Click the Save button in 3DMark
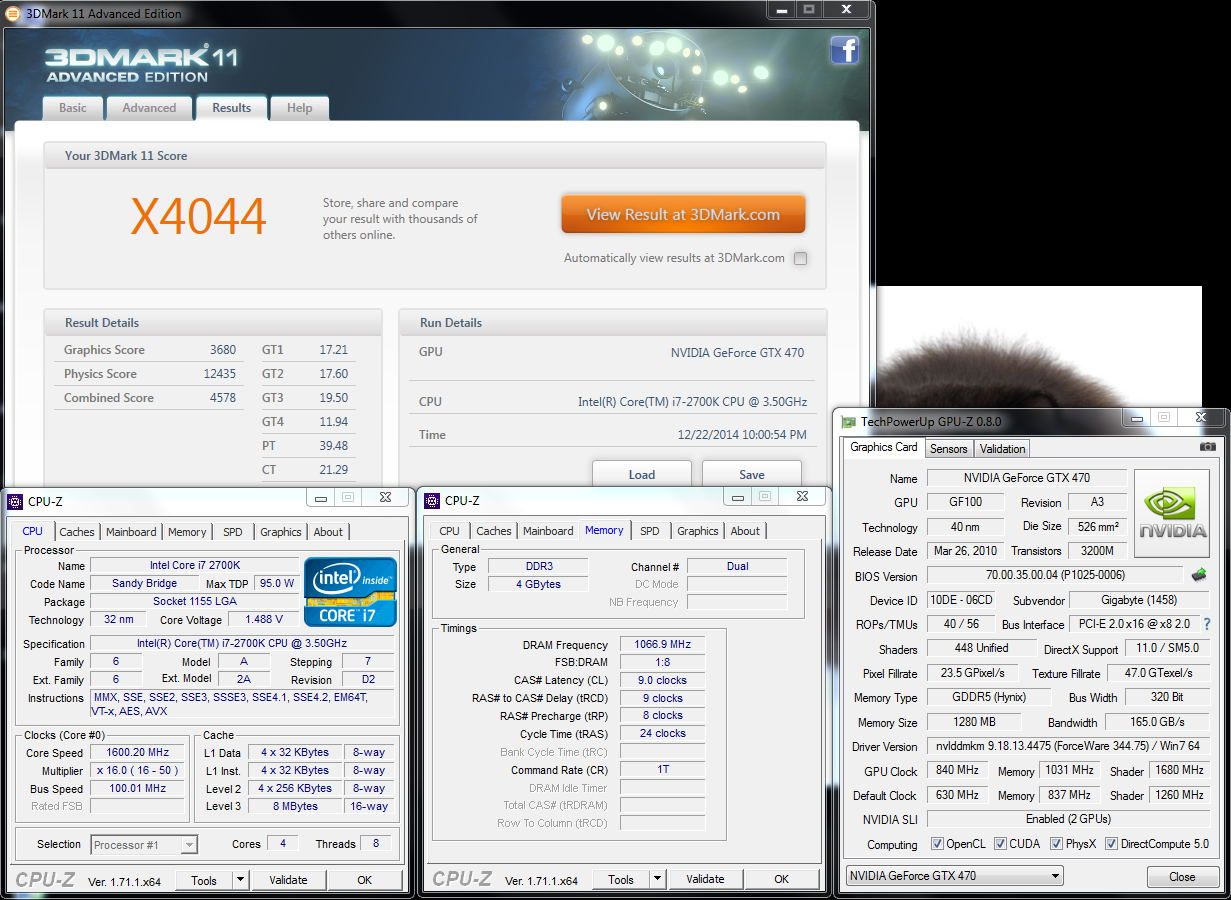Viewport: 1231px width, 900px height. (x=752, y=474)
